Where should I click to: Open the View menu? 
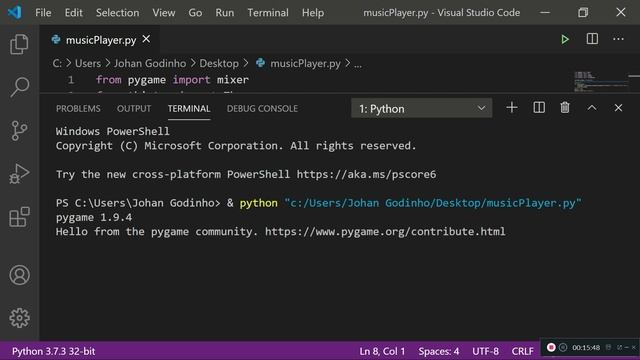point(164,13)
